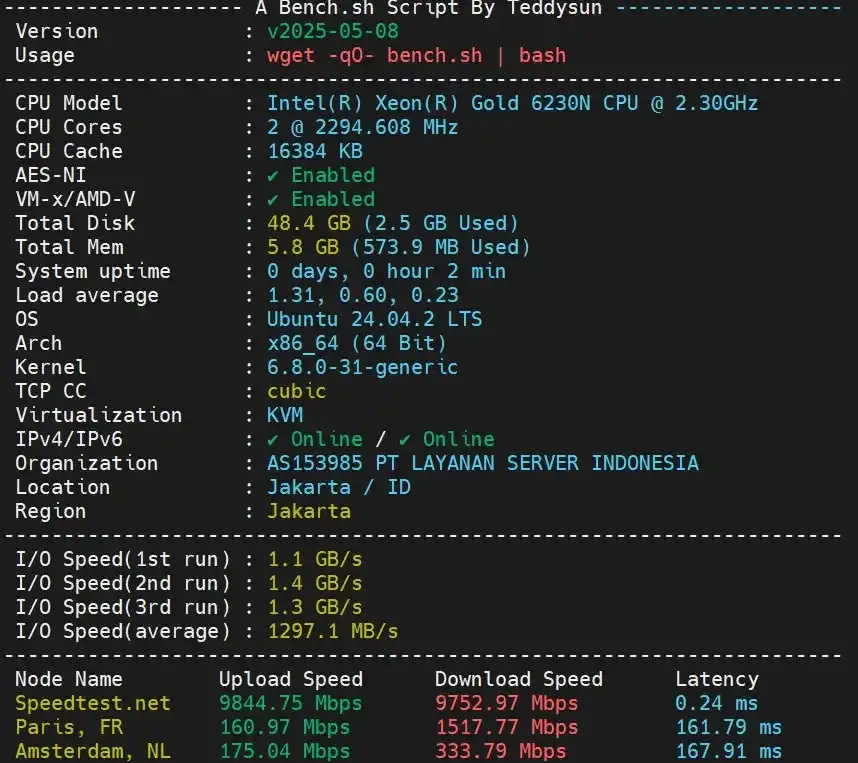Click the Region value Jakarta
The image size is (858, 763).
point(309,512)
